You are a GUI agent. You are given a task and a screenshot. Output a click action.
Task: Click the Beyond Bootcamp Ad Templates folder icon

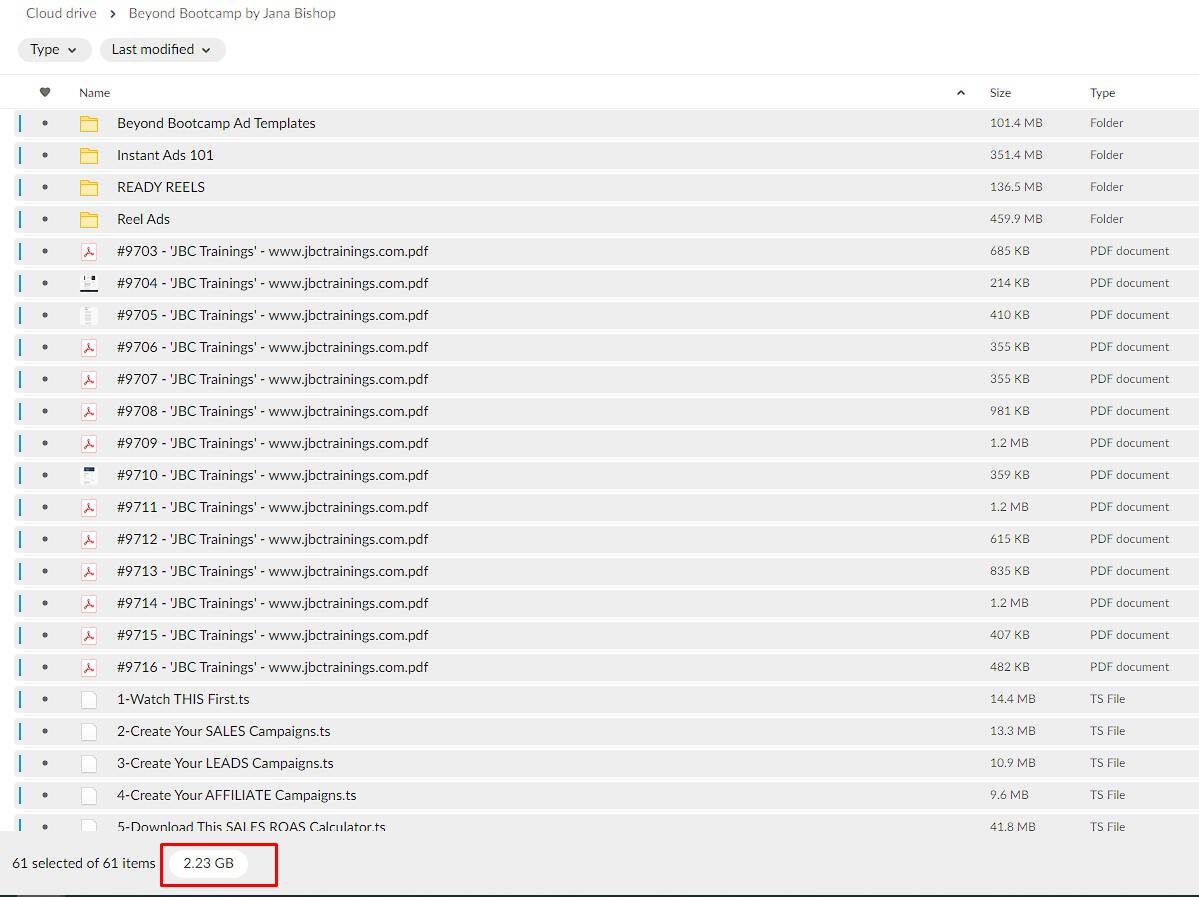(89, 124)
